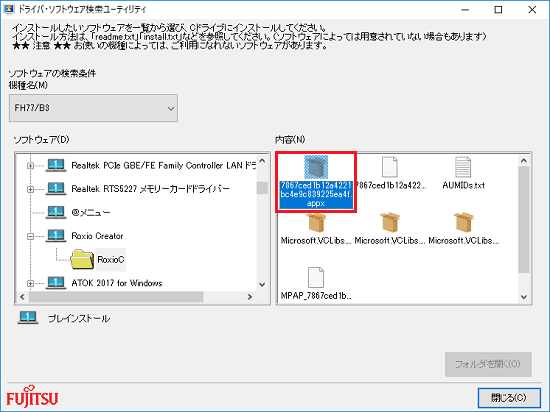Click the MPAP_7867ced1b.. file name

(316, 296)
